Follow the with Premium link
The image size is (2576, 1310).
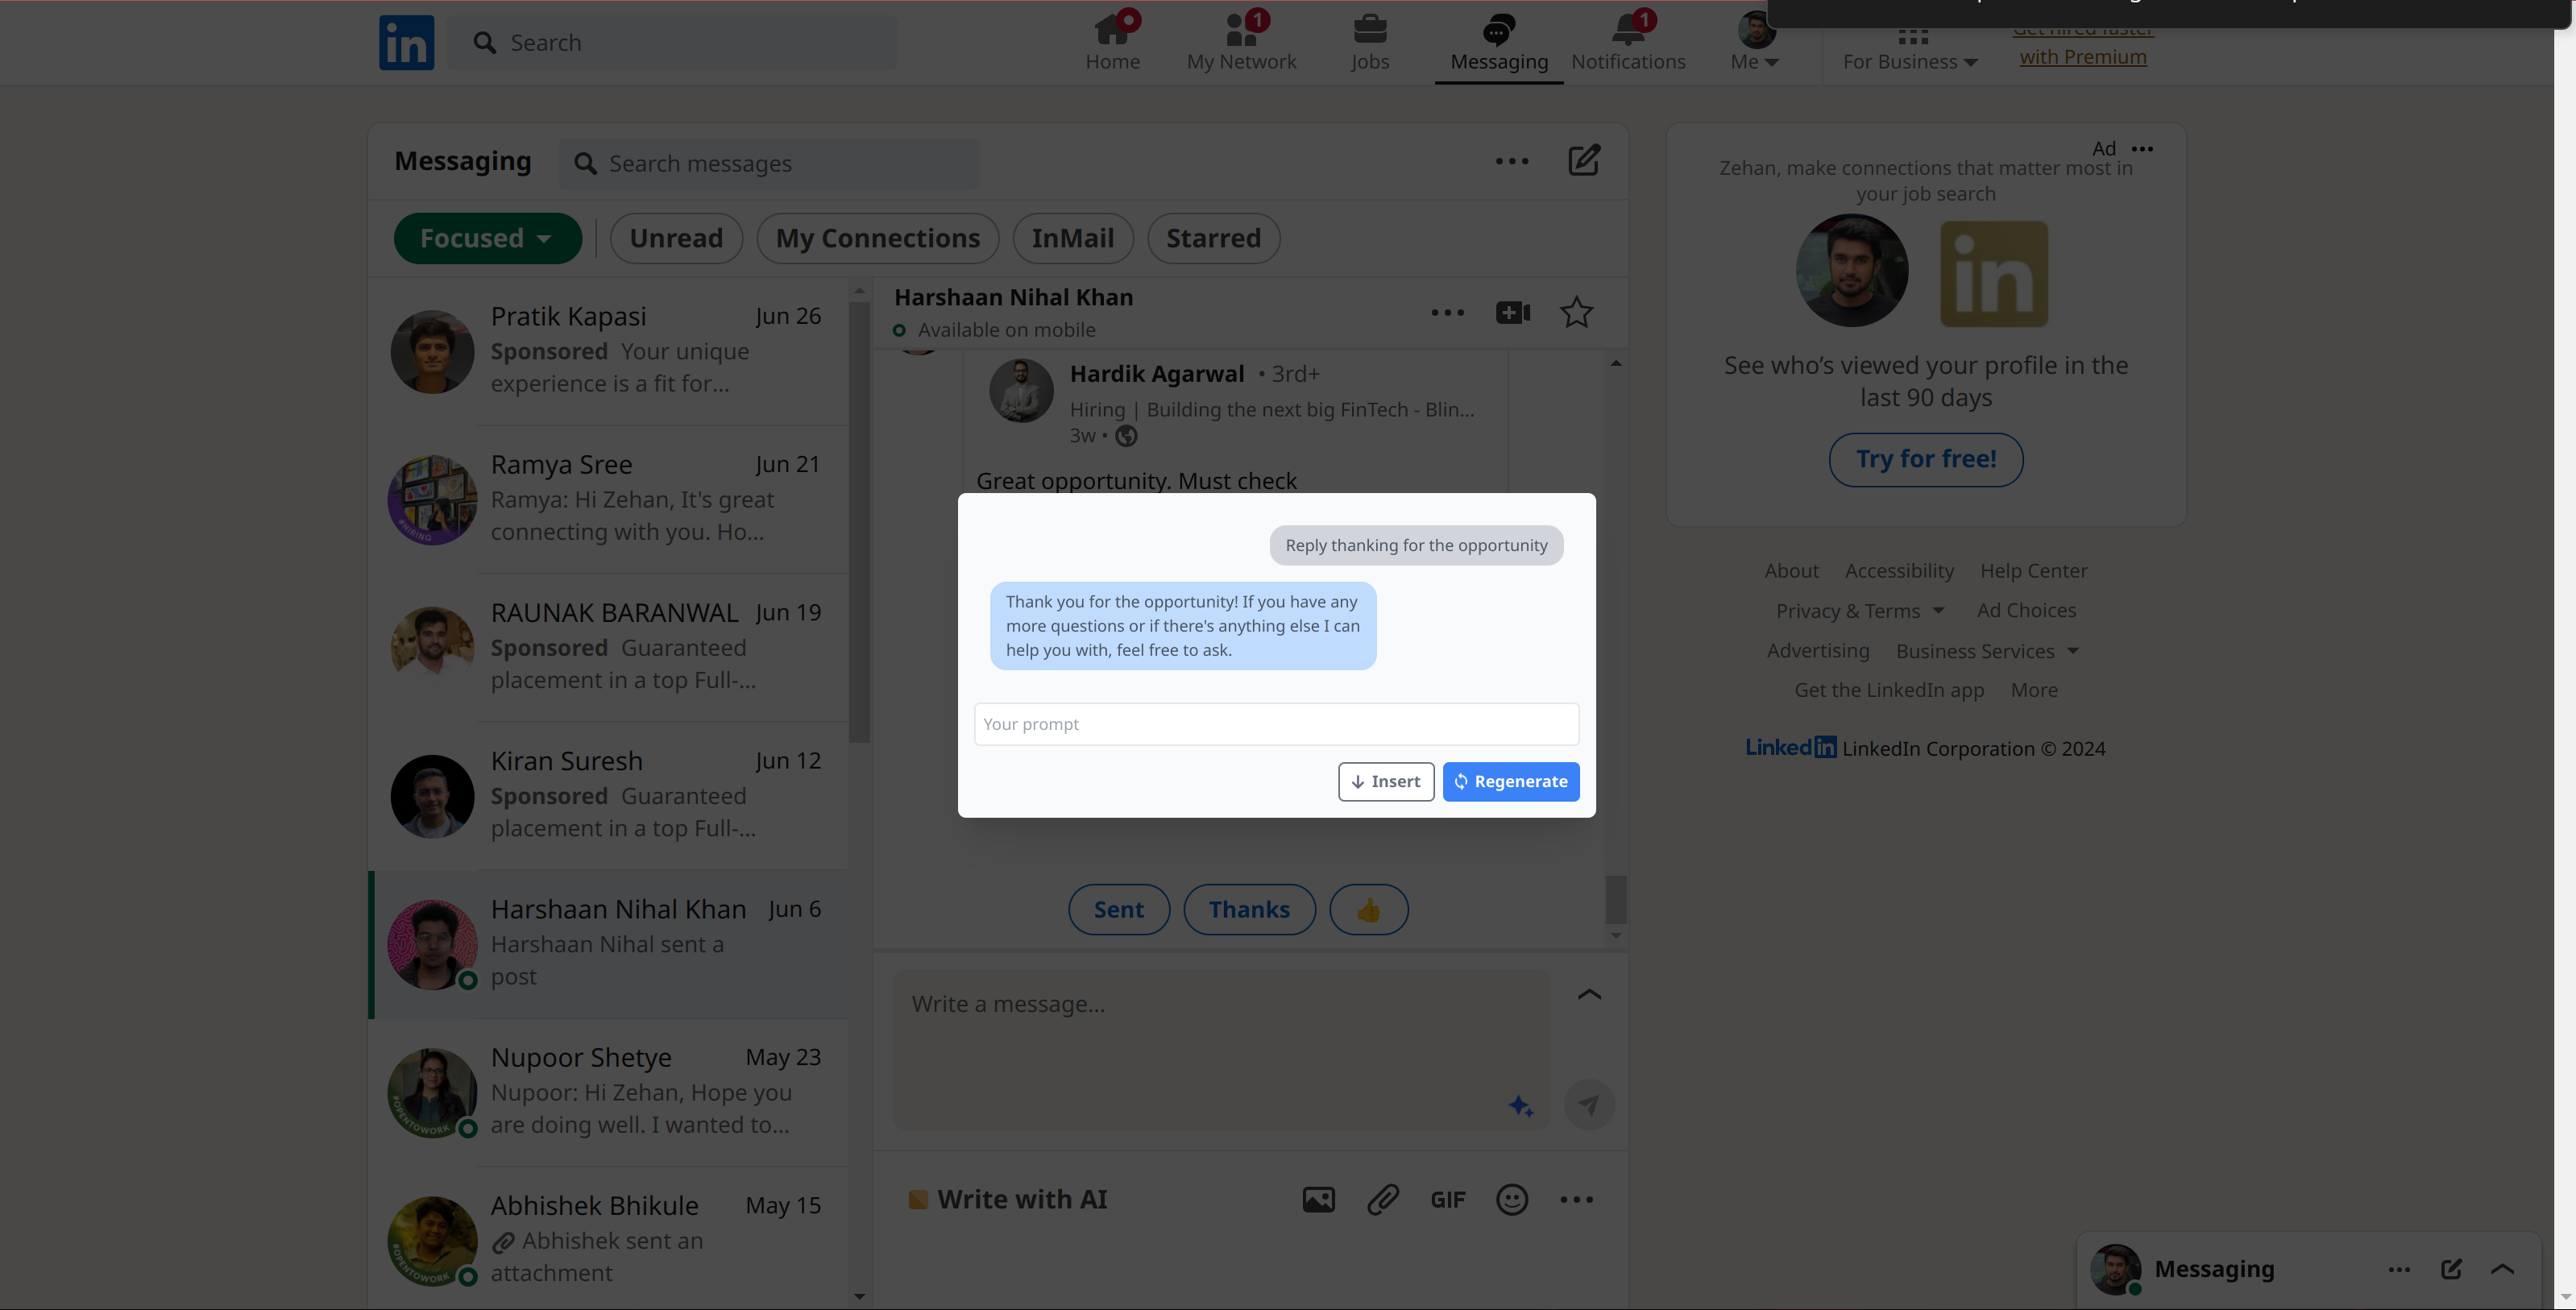(x=2082, y=57)
